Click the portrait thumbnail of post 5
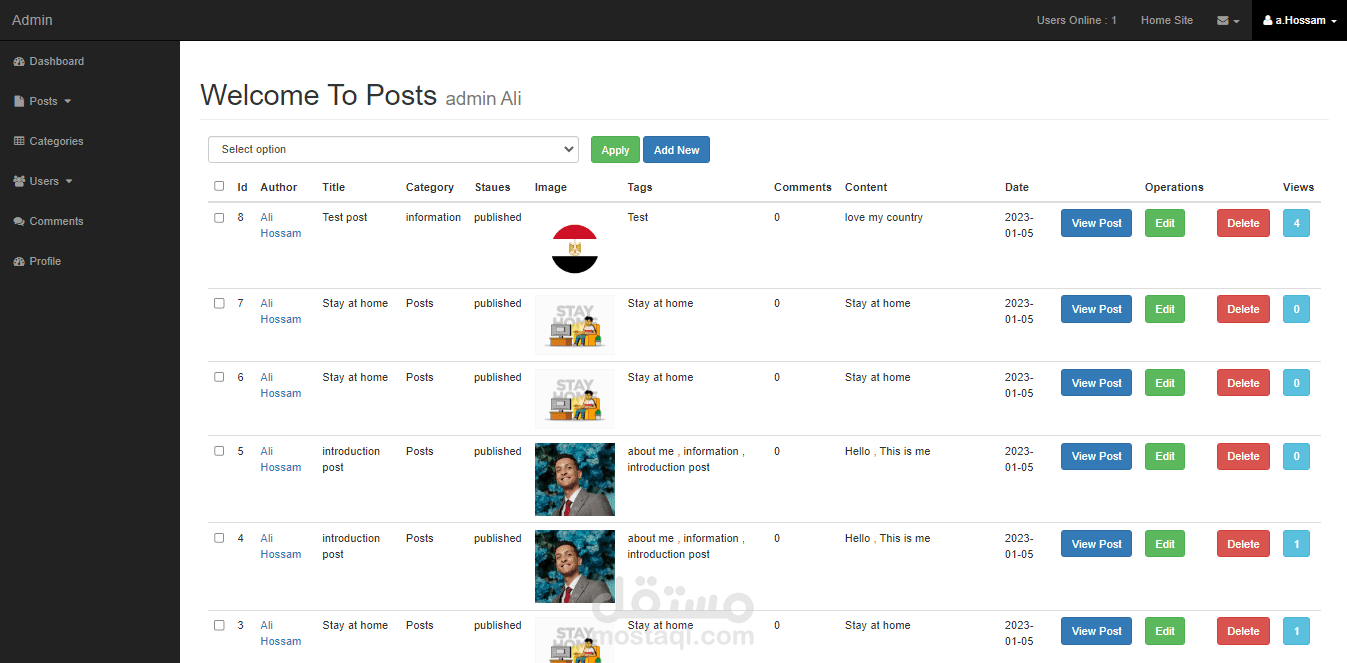The height and width of the screenshot is (663, 1347). click(575, 479)
